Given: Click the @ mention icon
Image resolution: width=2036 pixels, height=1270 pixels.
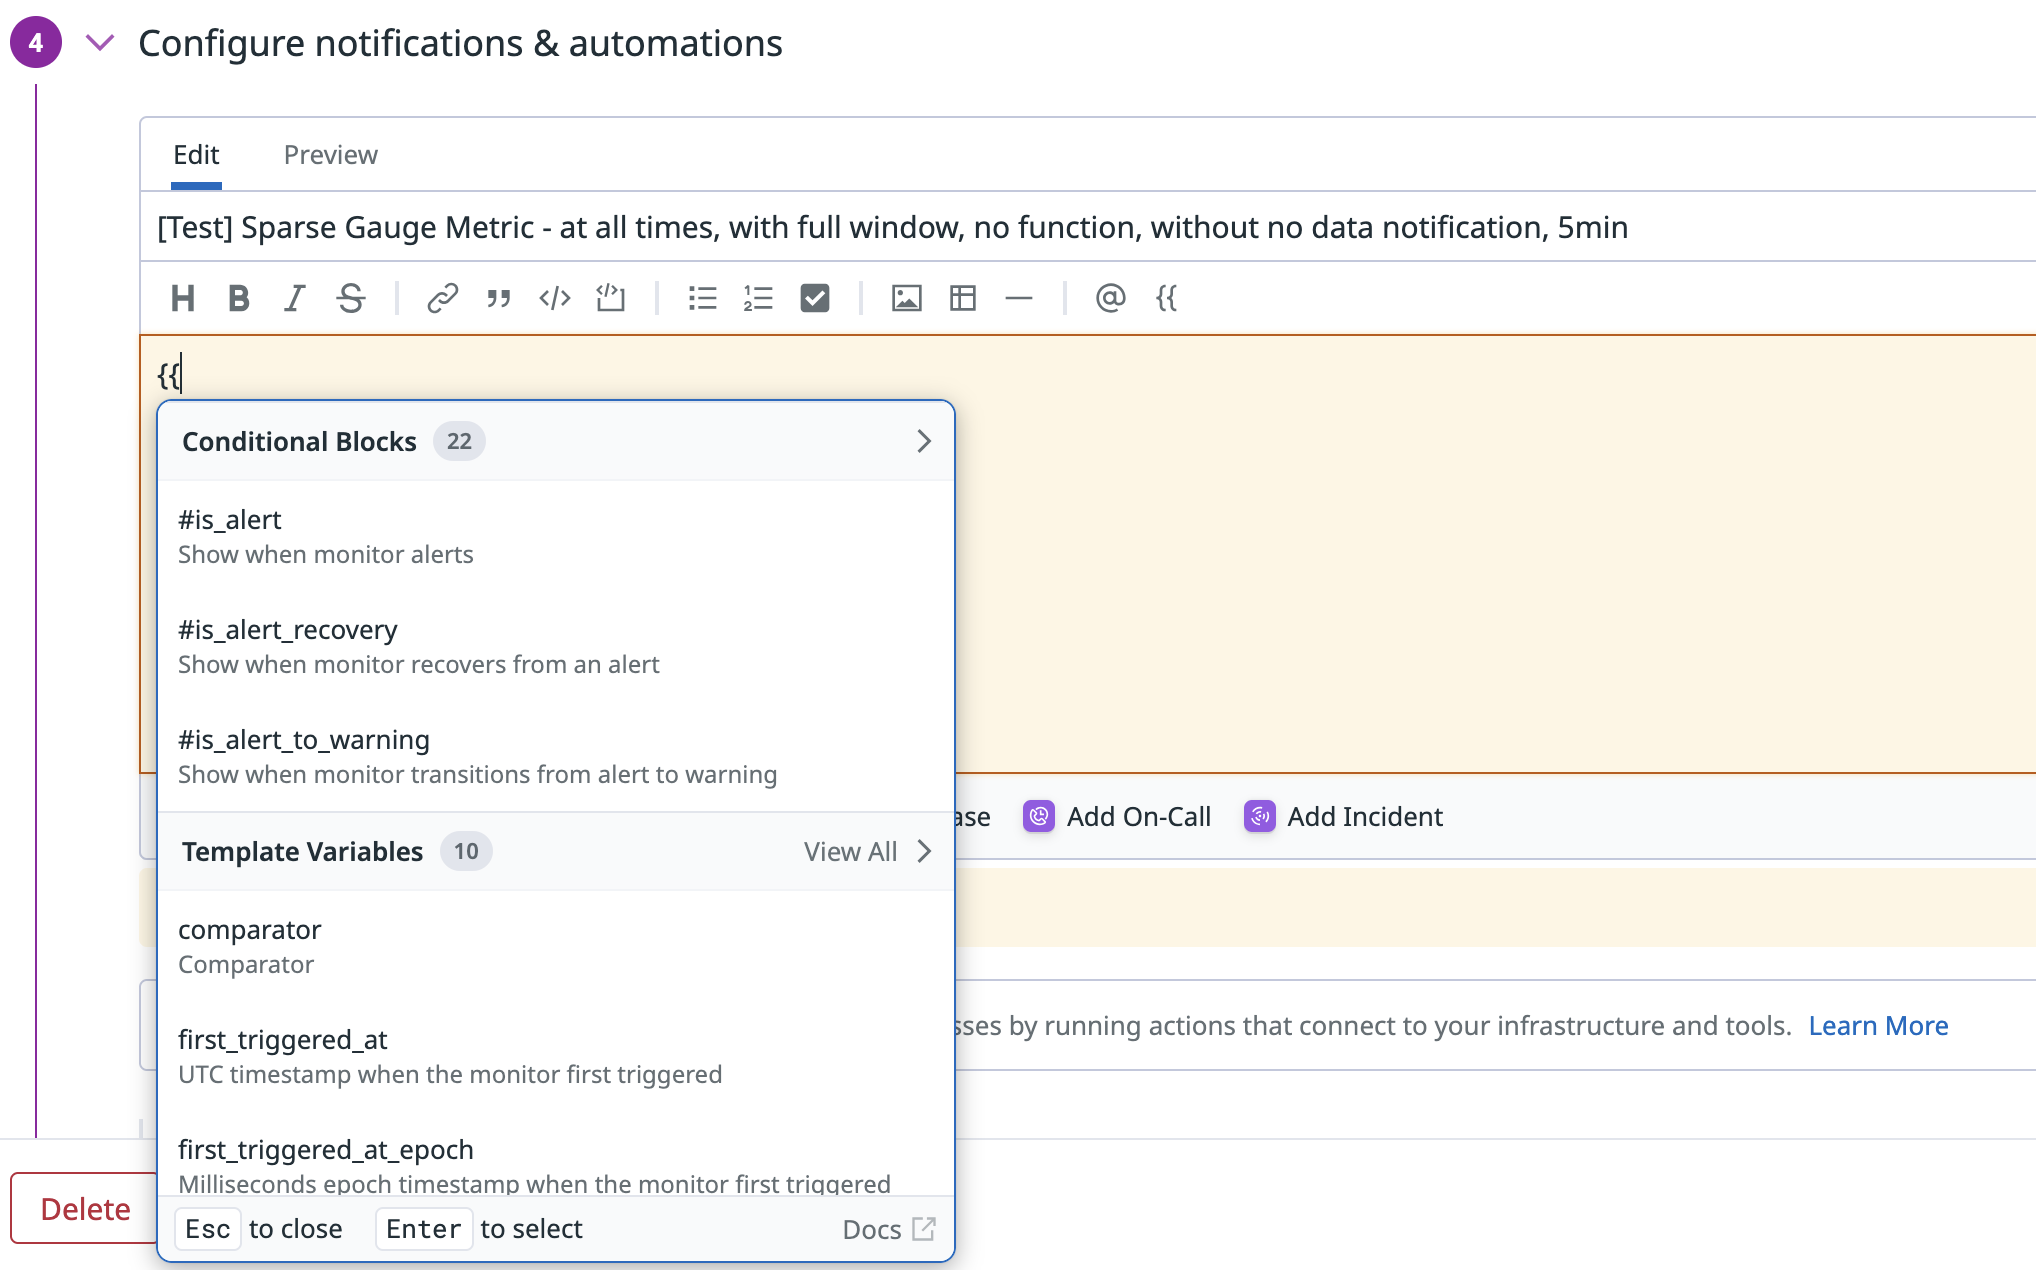Looking at the screenshot, I should (1110, 298).
